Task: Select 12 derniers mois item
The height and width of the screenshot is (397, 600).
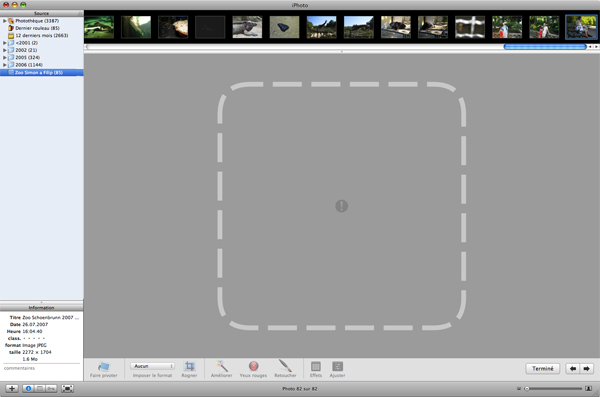Action: pos(41,35)
